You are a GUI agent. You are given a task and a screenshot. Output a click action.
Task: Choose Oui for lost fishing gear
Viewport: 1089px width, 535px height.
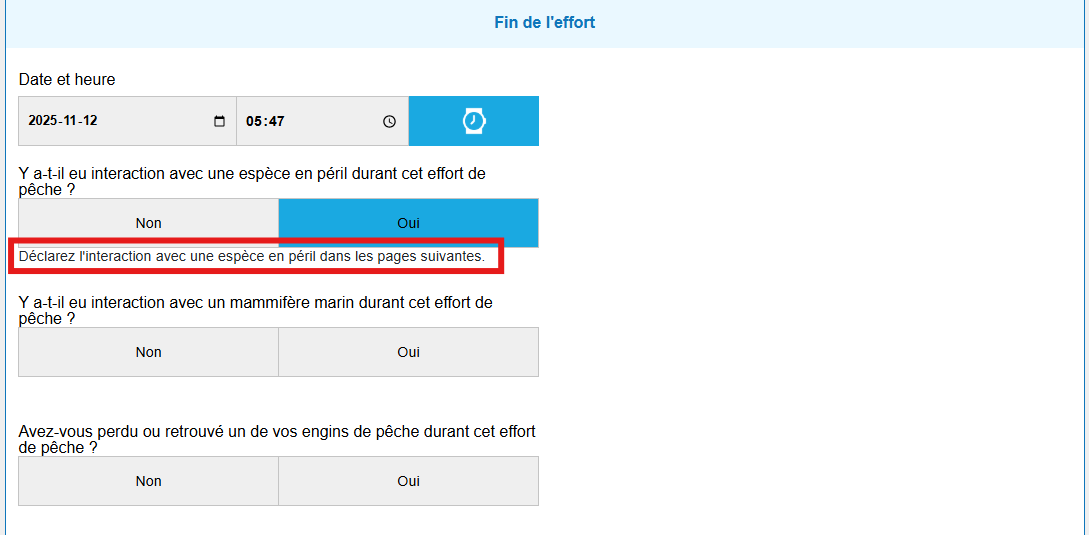[x=408, y=481]
